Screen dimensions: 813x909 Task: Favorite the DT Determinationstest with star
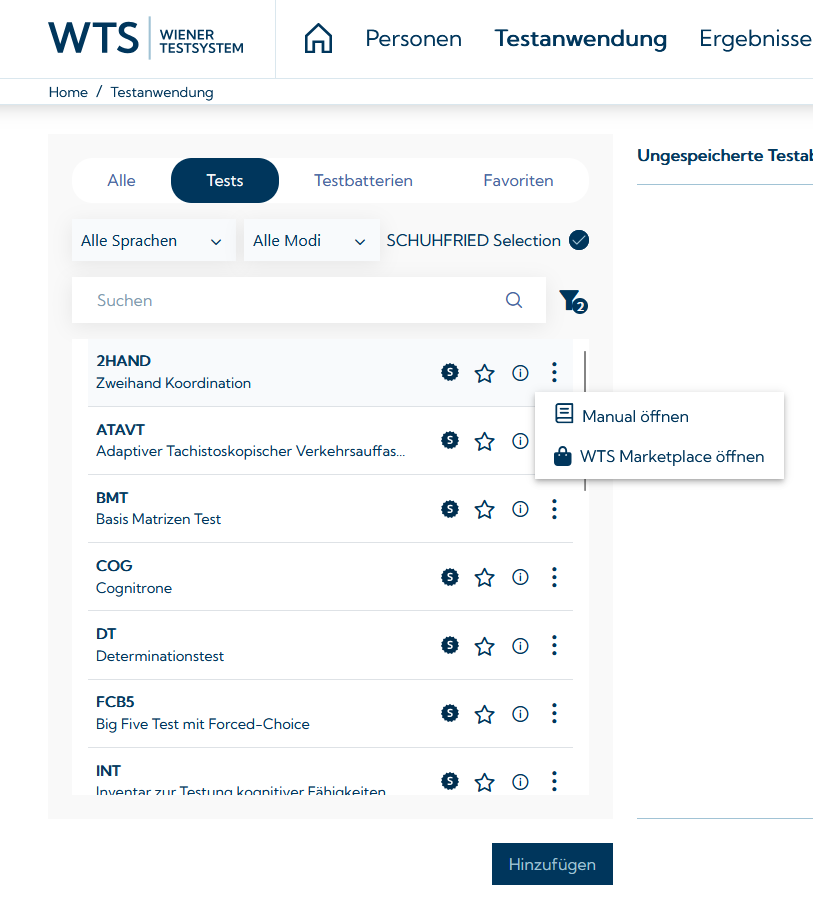click(485, 645)
